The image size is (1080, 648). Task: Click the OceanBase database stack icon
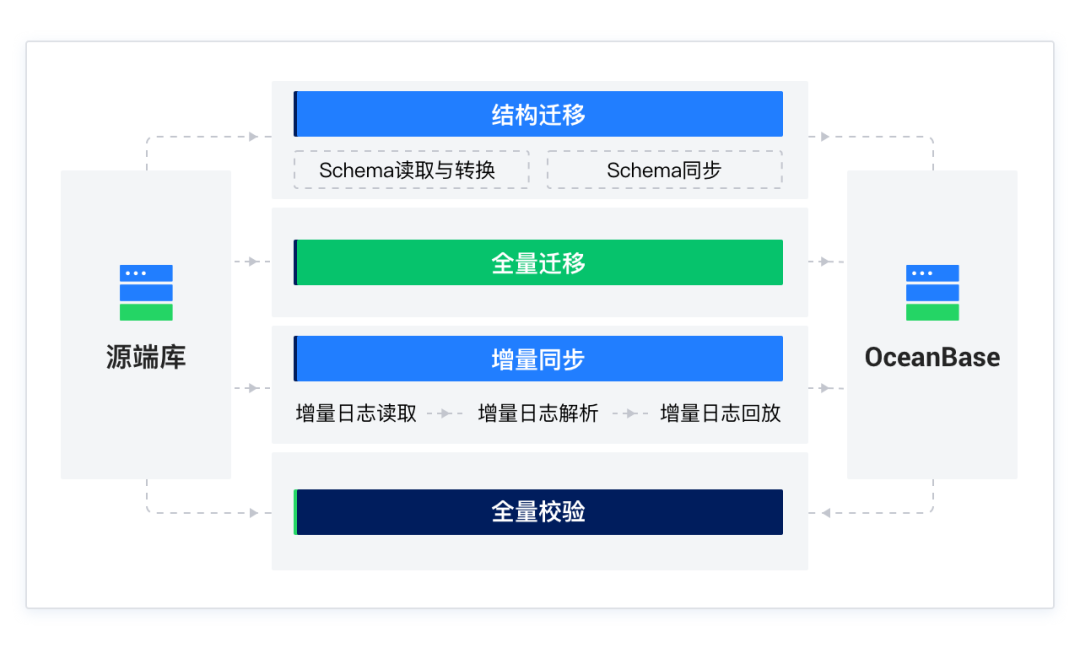[x=932, y=292]
